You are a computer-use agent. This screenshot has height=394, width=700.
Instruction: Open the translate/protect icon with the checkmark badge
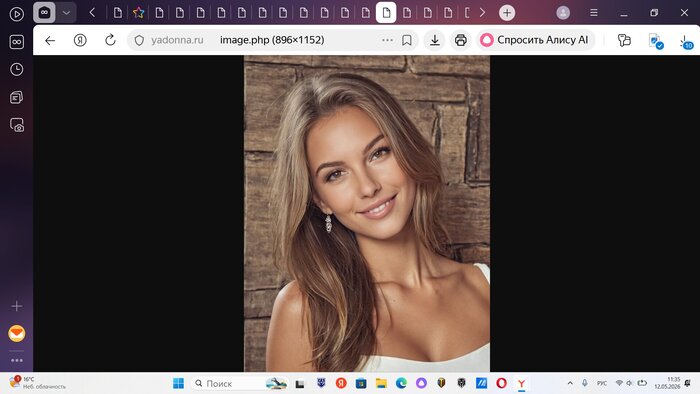tap(656, 41)
